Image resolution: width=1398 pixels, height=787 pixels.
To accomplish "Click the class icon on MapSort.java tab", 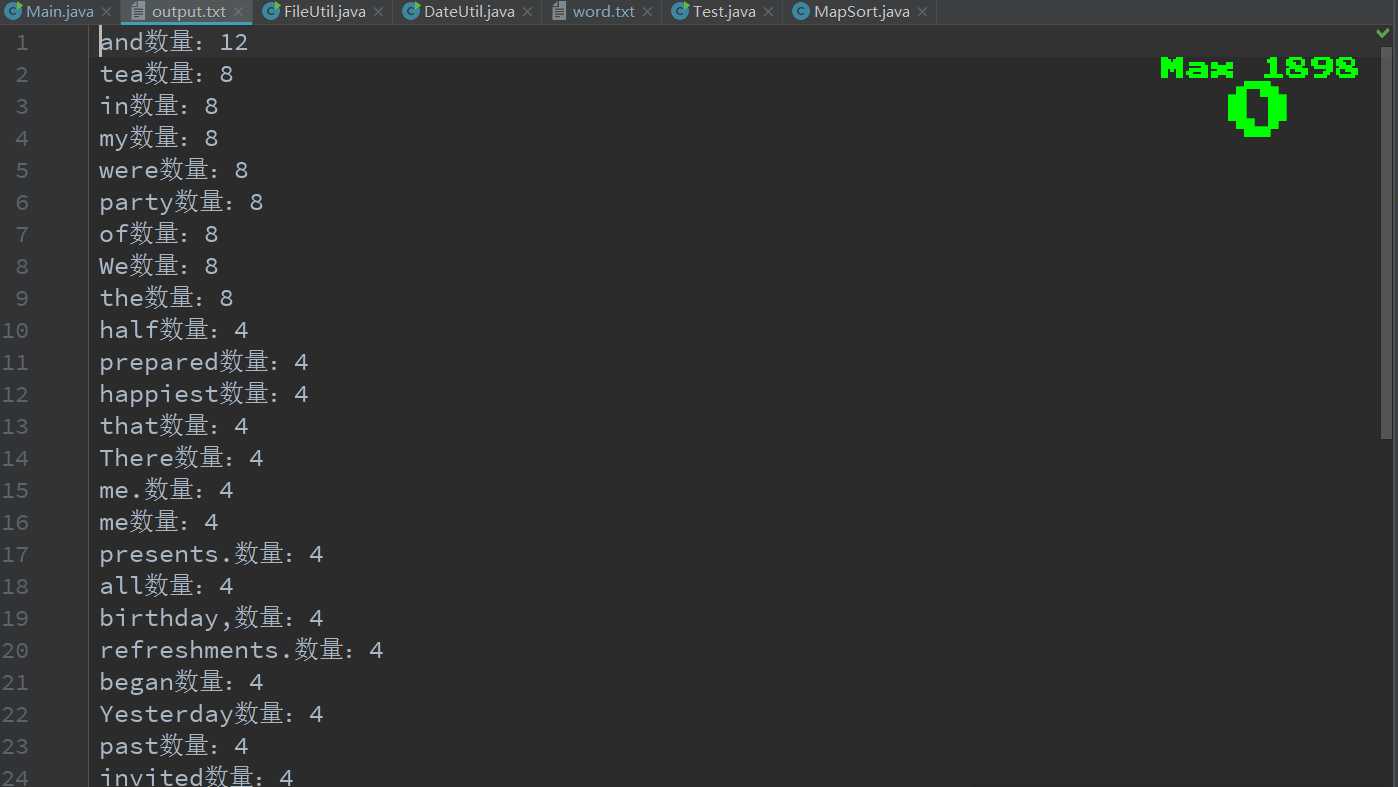I will click(x=801, y=12).
